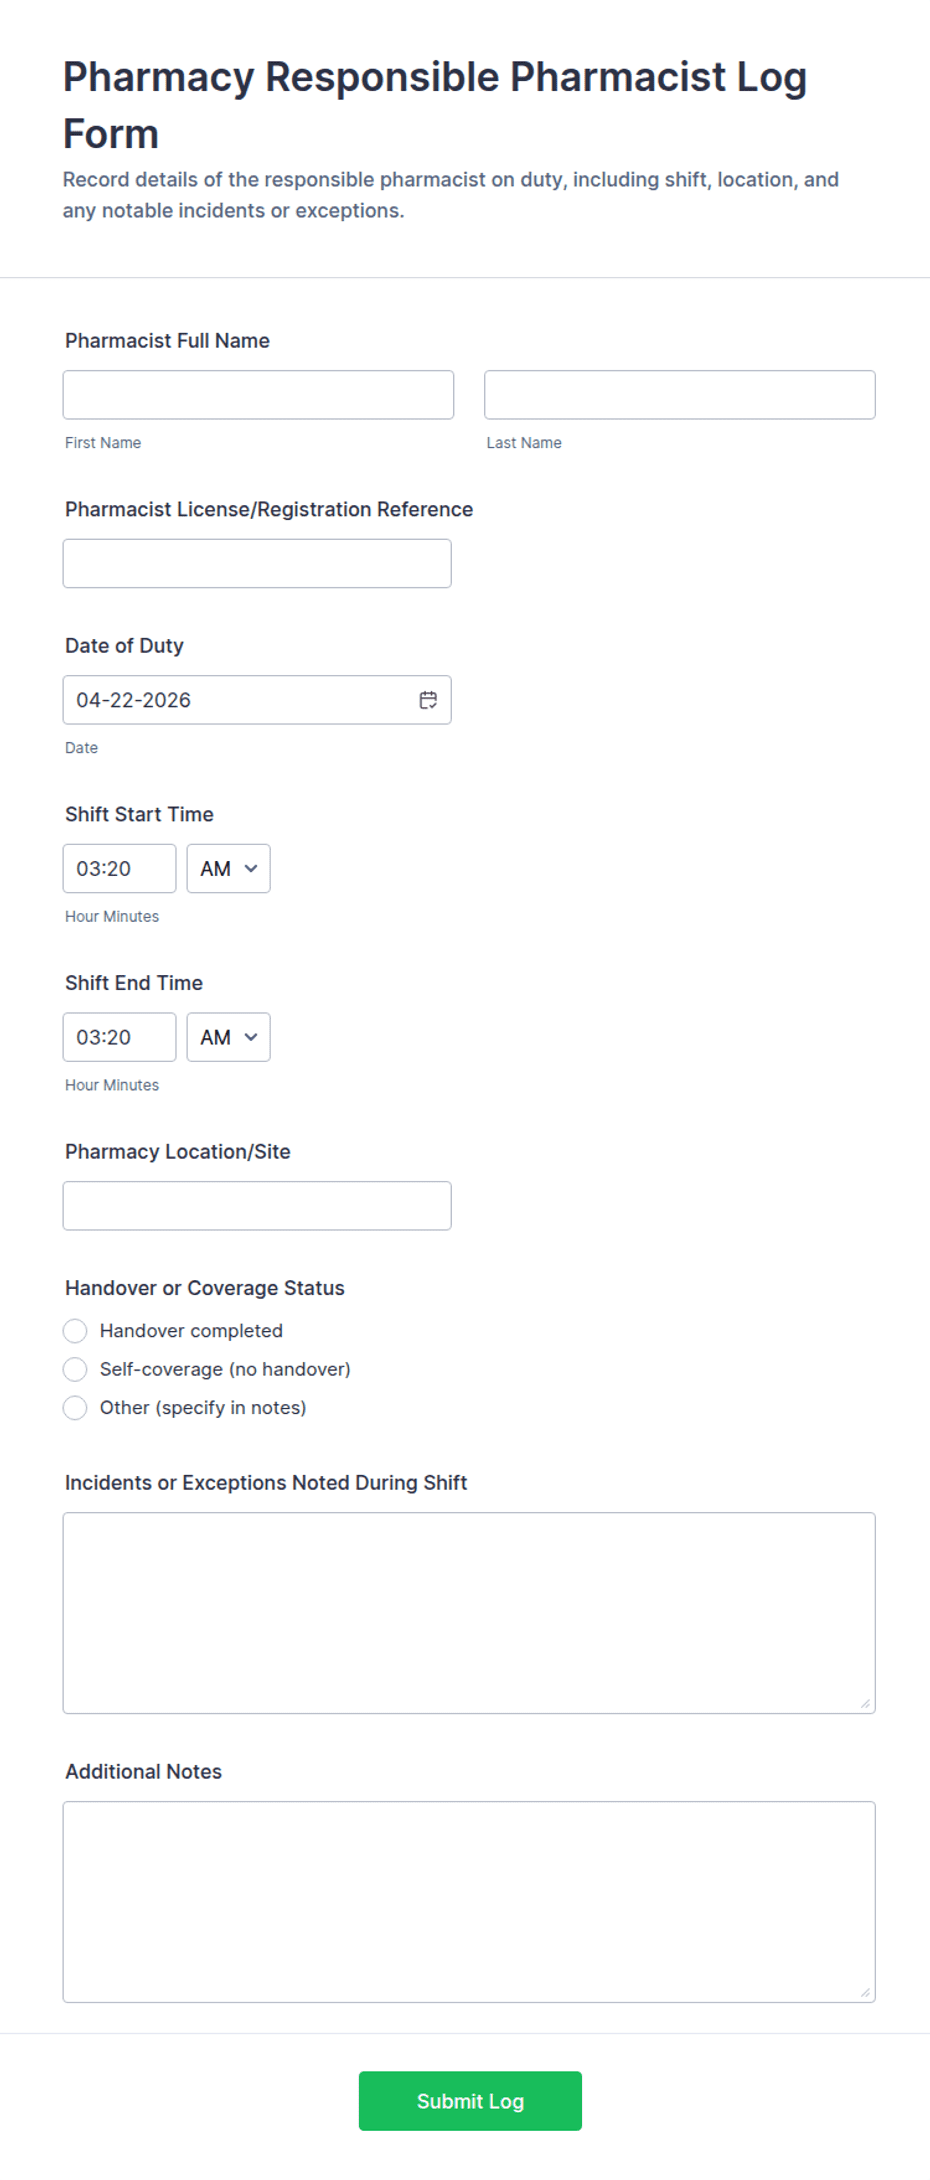Click the License/Registration Reference field
930x2180 pixels.
point(257,564)
